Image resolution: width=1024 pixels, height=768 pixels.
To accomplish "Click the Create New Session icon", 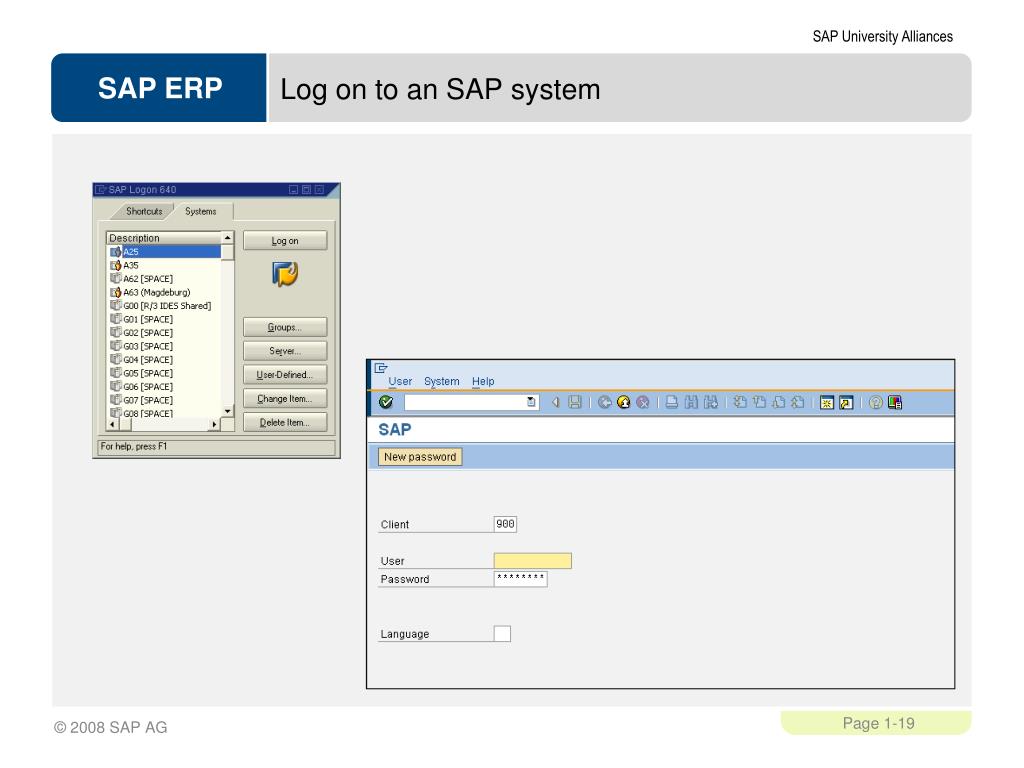I will 827,403.
